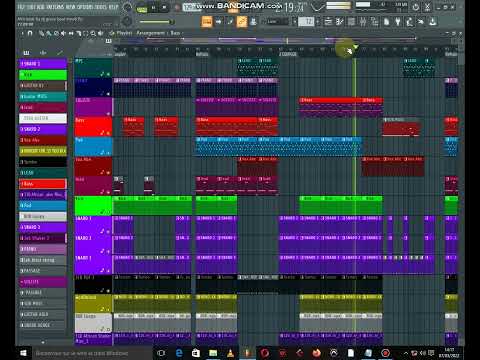Select the playlist Zoom magnifier tool
This screenshot has height=360, width=480.
pos(93,33)
